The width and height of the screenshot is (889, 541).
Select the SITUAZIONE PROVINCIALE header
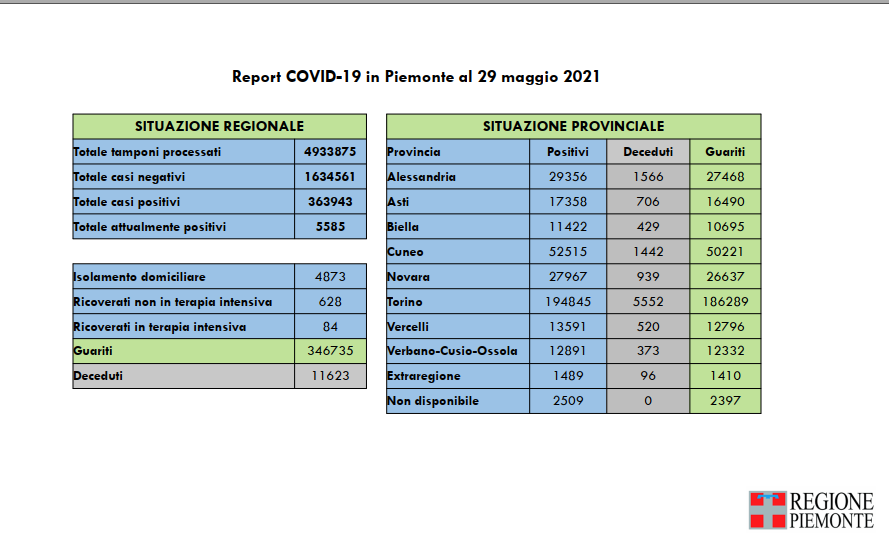coord(573,127)
